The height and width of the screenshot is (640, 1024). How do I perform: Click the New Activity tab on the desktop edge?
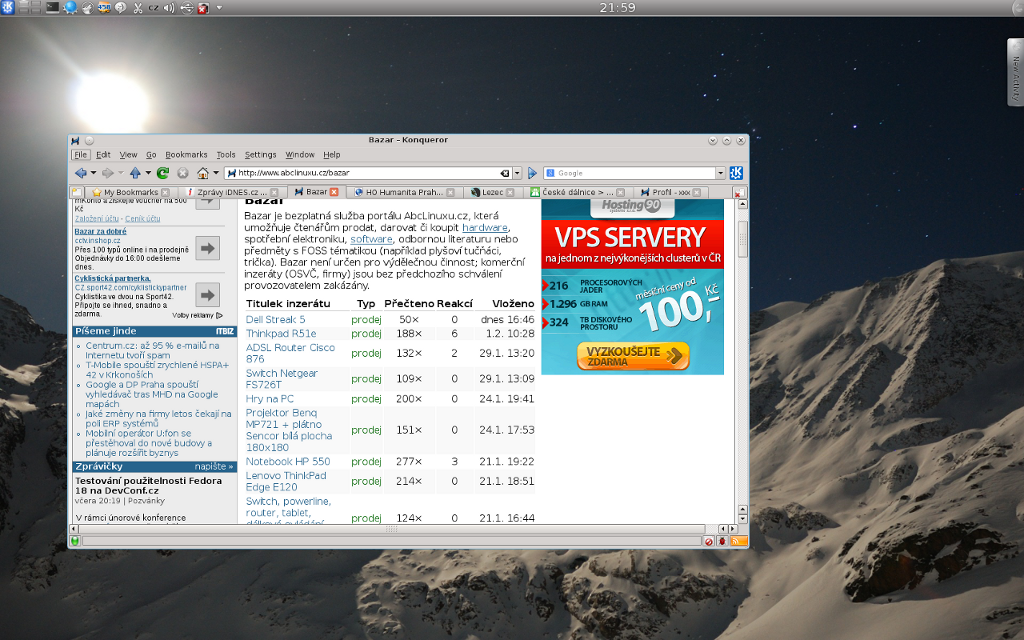pos(1016,72)
